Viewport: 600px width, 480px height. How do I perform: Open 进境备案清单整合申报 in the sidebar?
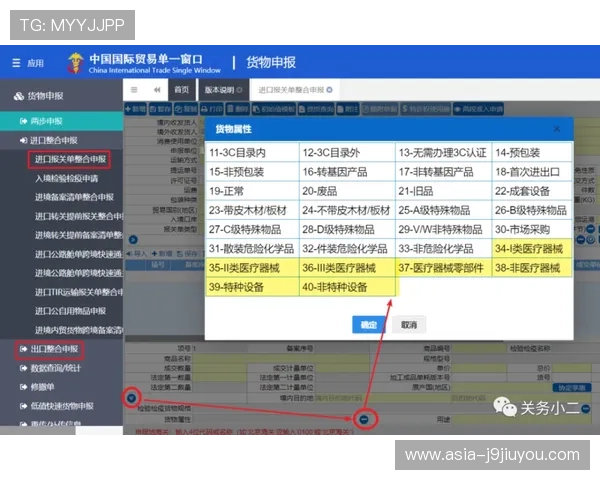coord(74,197)
